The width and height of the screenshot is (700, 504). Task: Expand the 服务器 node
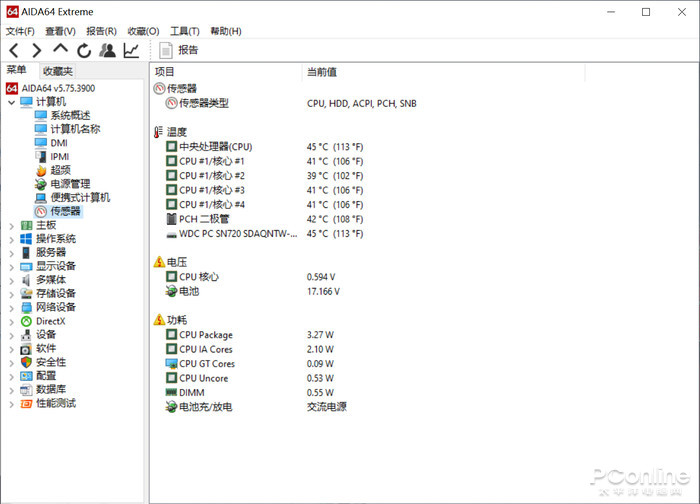(x=12, y=254)
